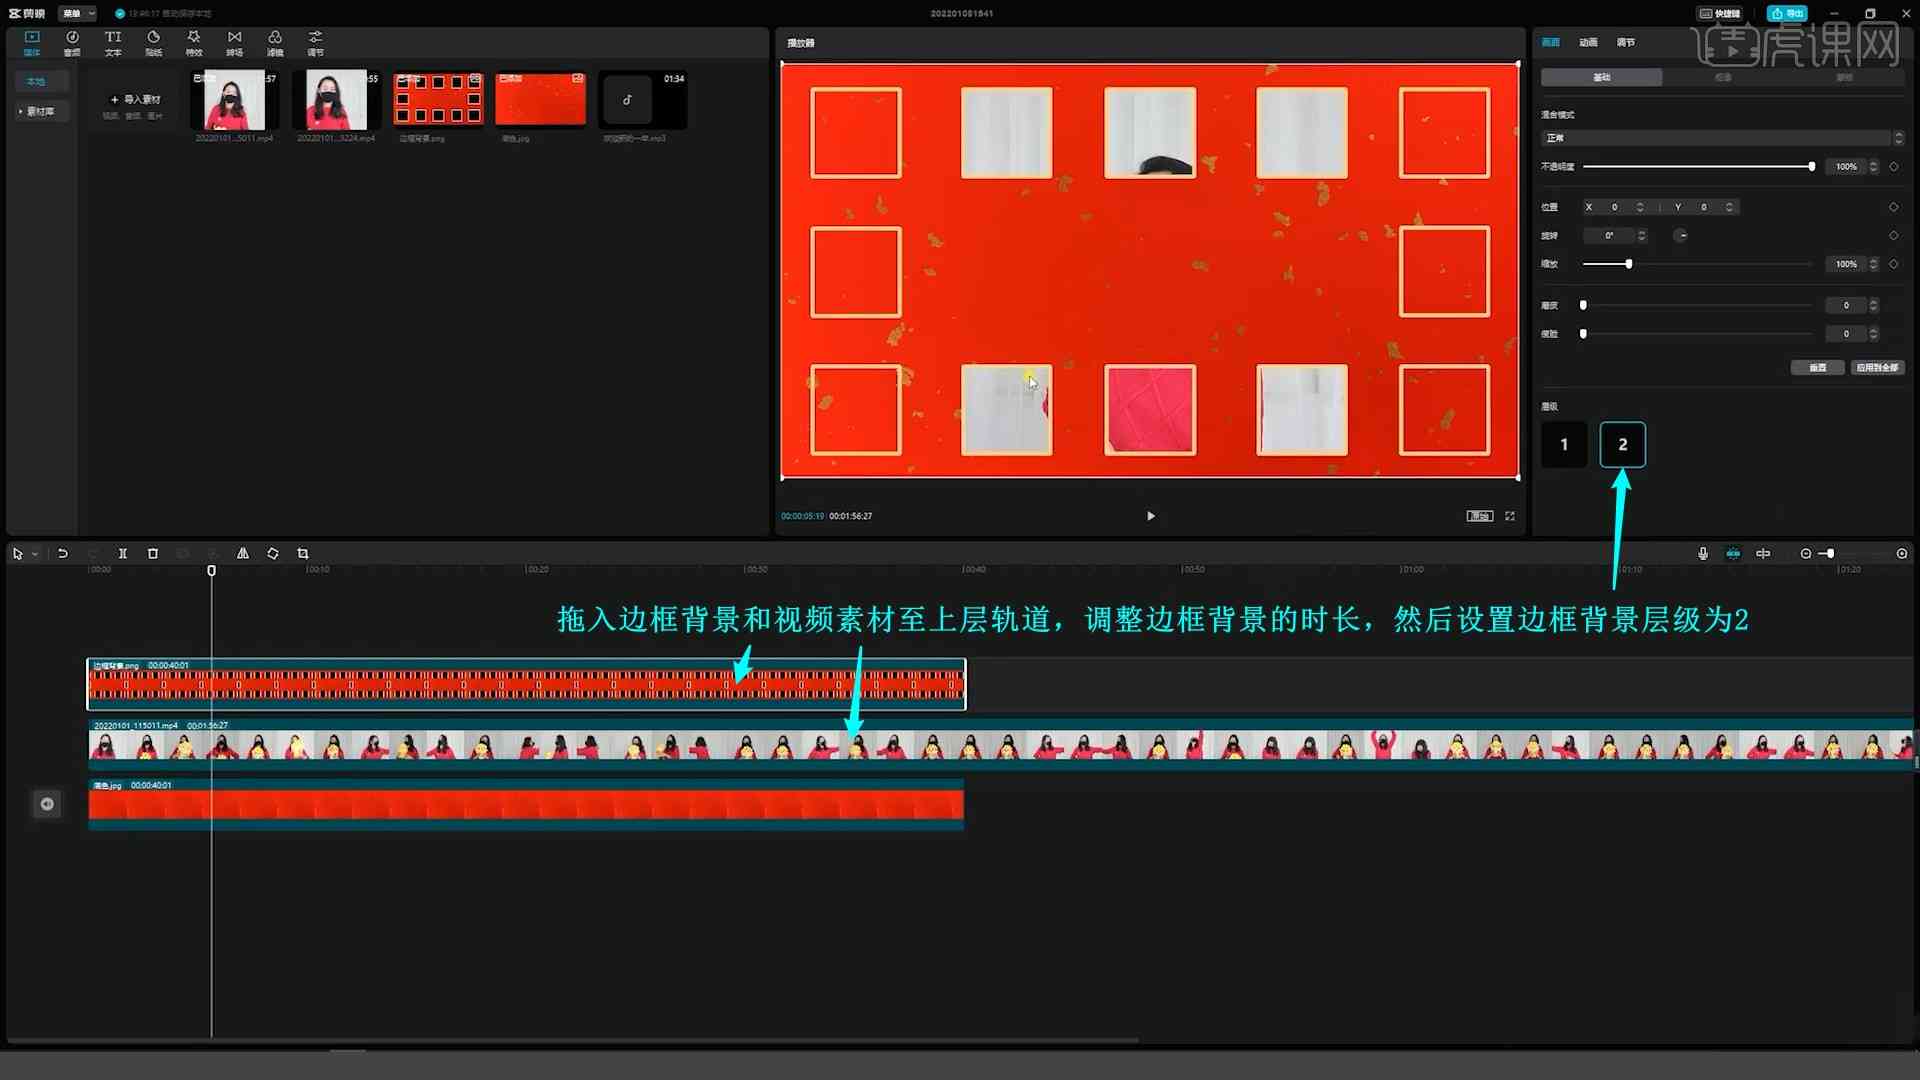The width and height of the screenshot is (1920, 1080).
Task: Click the 导出 export button
Action: click(x=1787, y=13)
